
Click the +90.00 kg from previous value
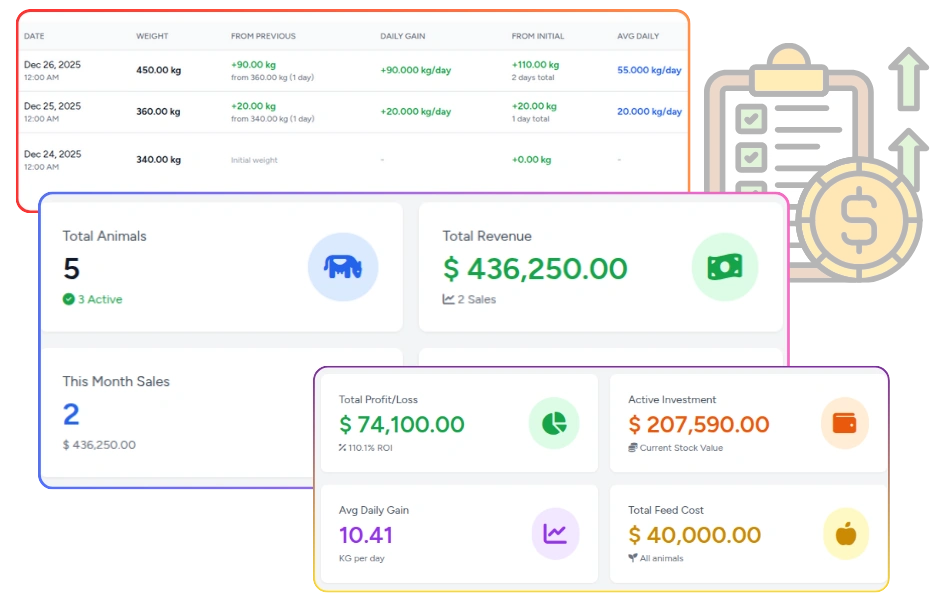pos(253,64)
